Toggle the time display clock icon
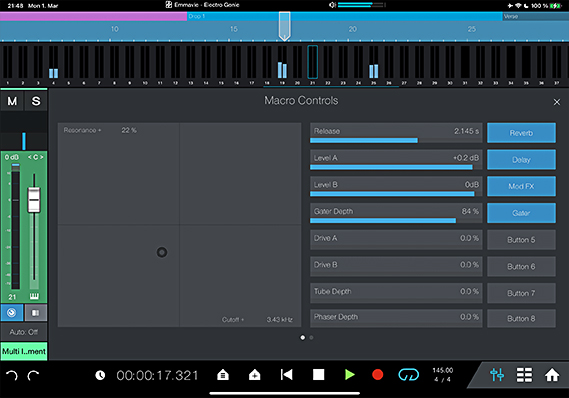569x398 pixels. [100, 375]
